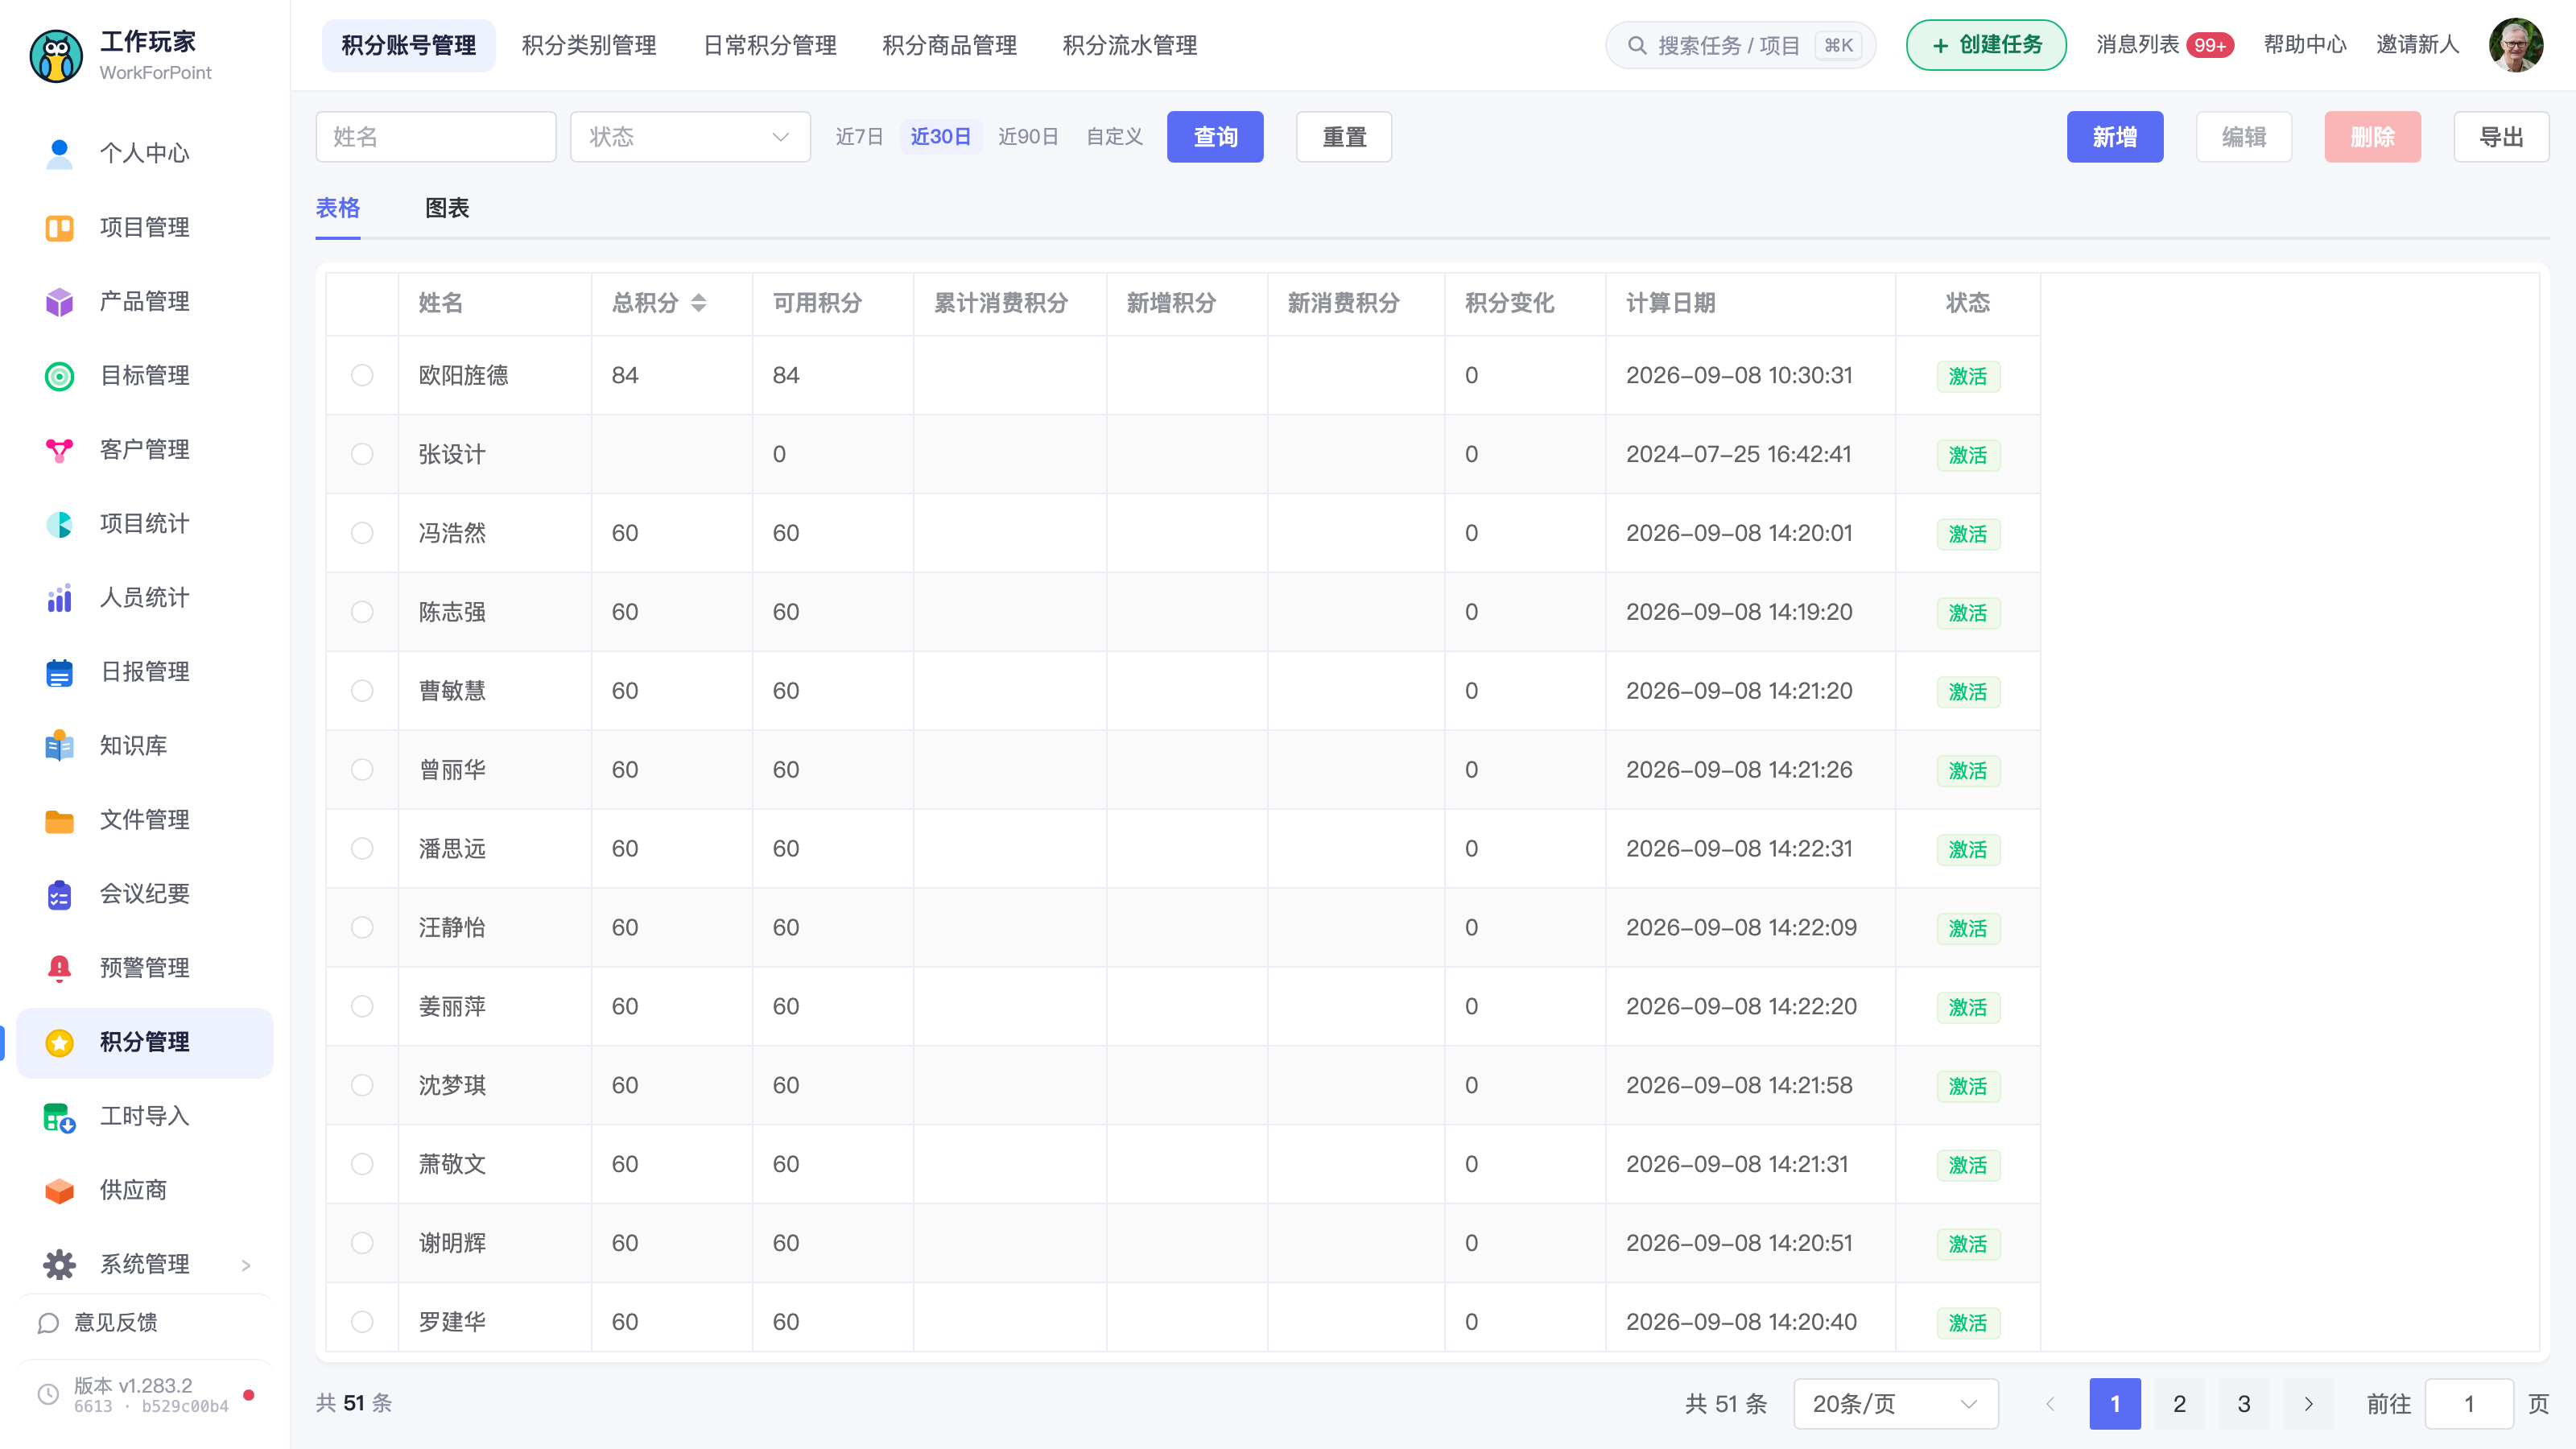Select the 近7日 date range
Screen dimensions: 2576x1449
[x=859, y=137]
